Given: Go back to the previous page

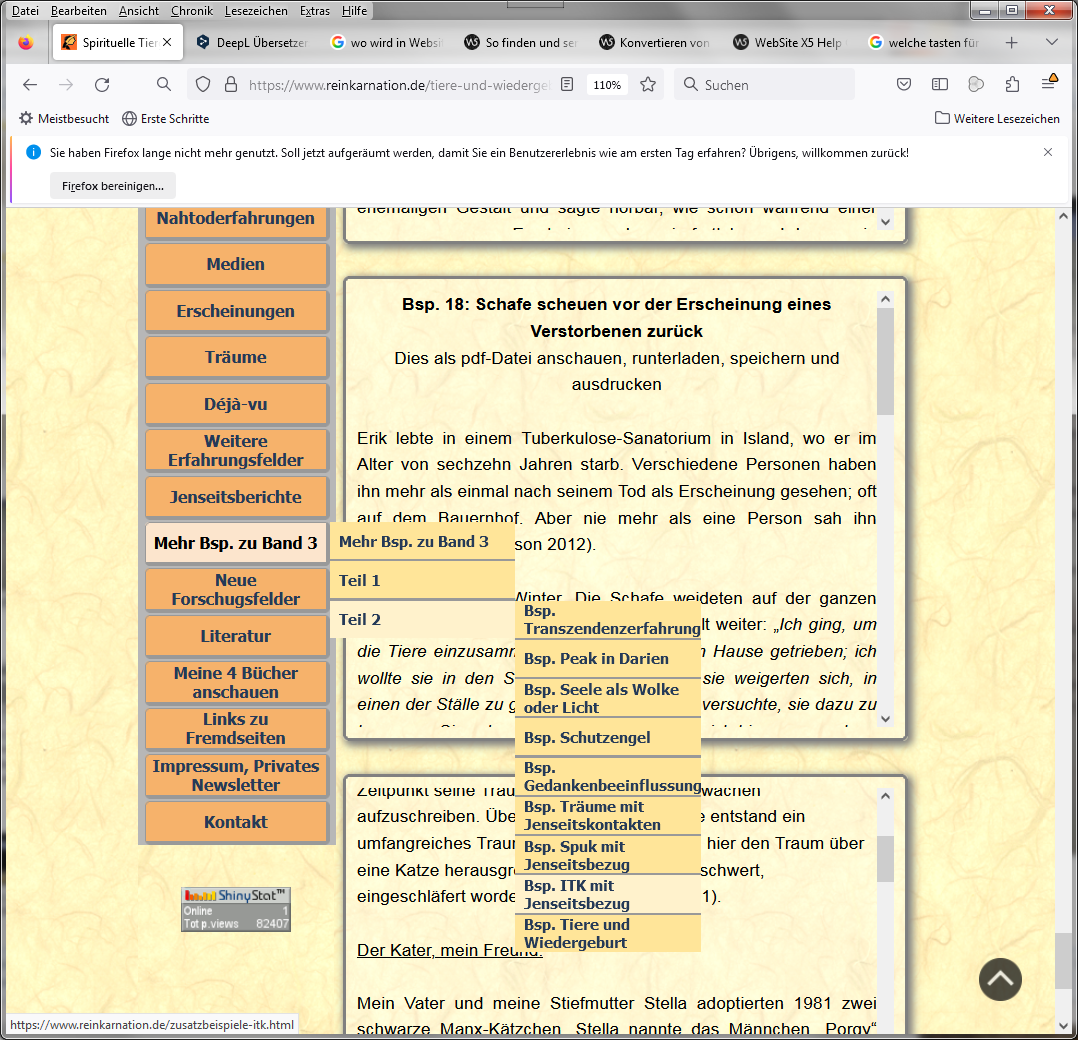Looking at the screenshot, I should click(x=30, y=85).
